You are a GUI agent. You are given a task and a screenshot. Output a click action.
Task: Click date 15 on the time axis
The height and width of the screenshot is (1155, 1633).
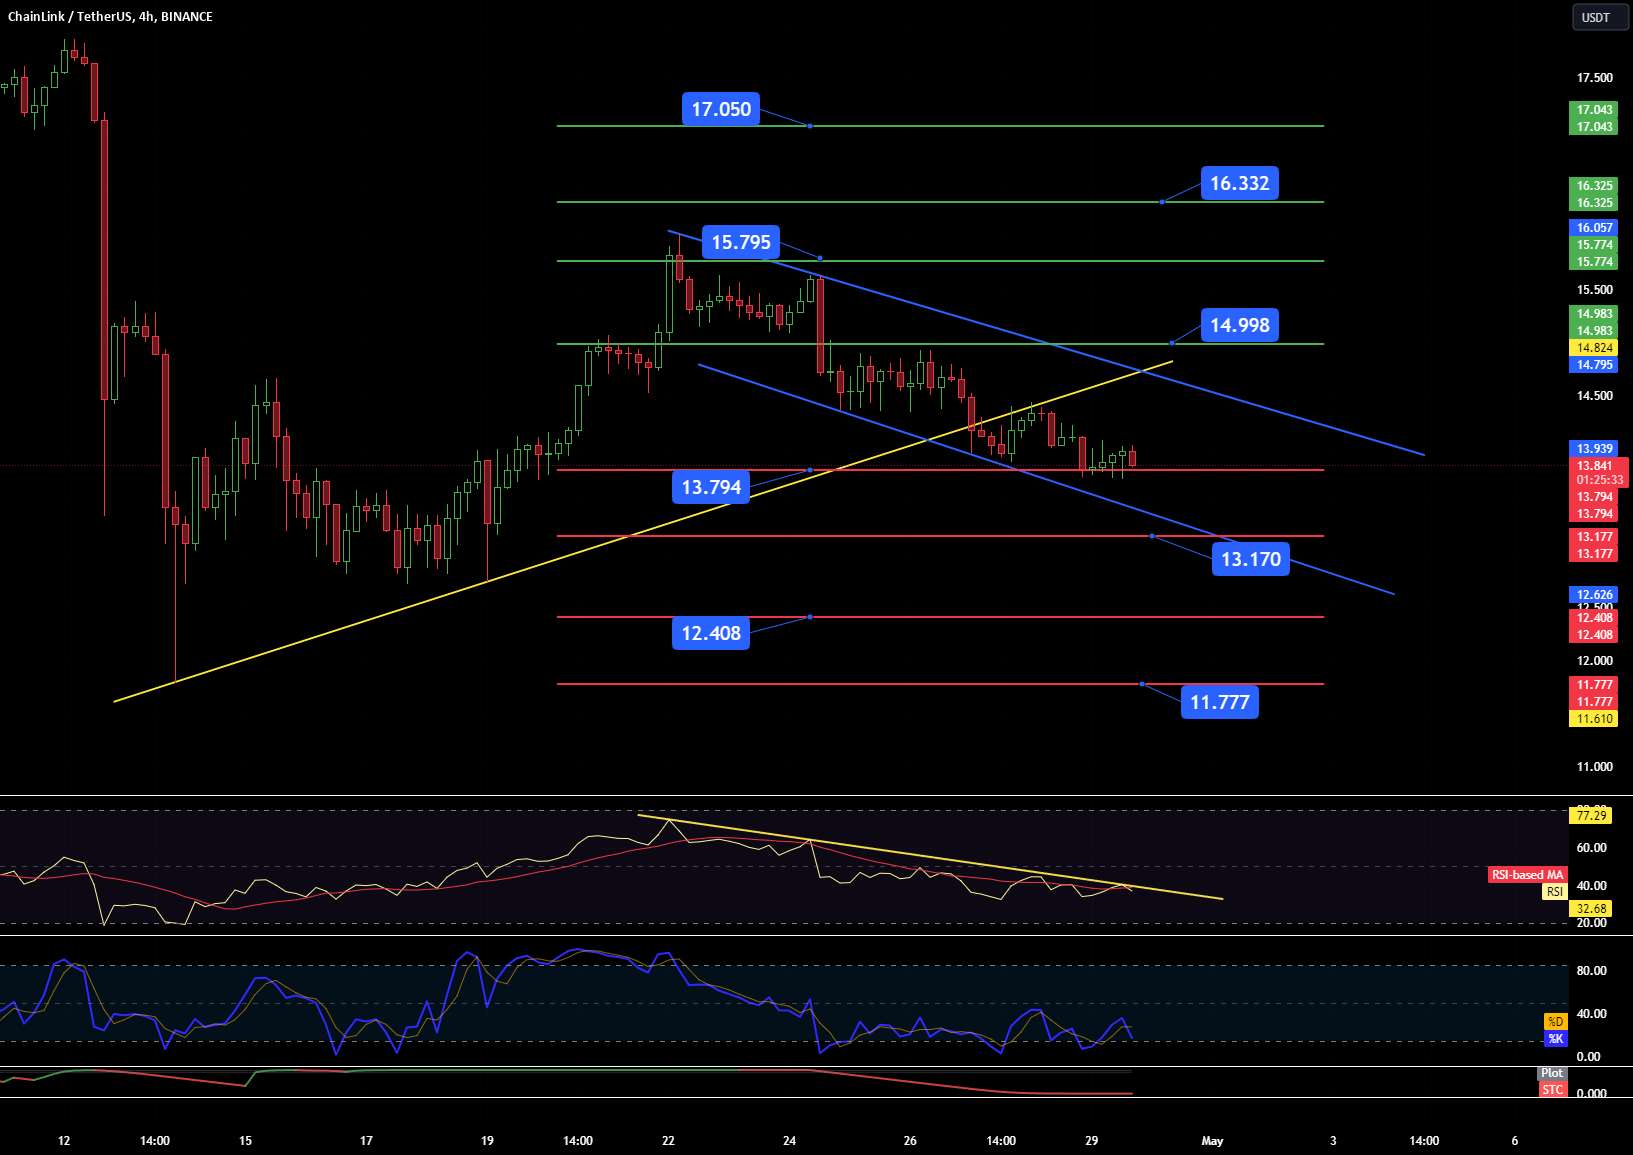245,1141
